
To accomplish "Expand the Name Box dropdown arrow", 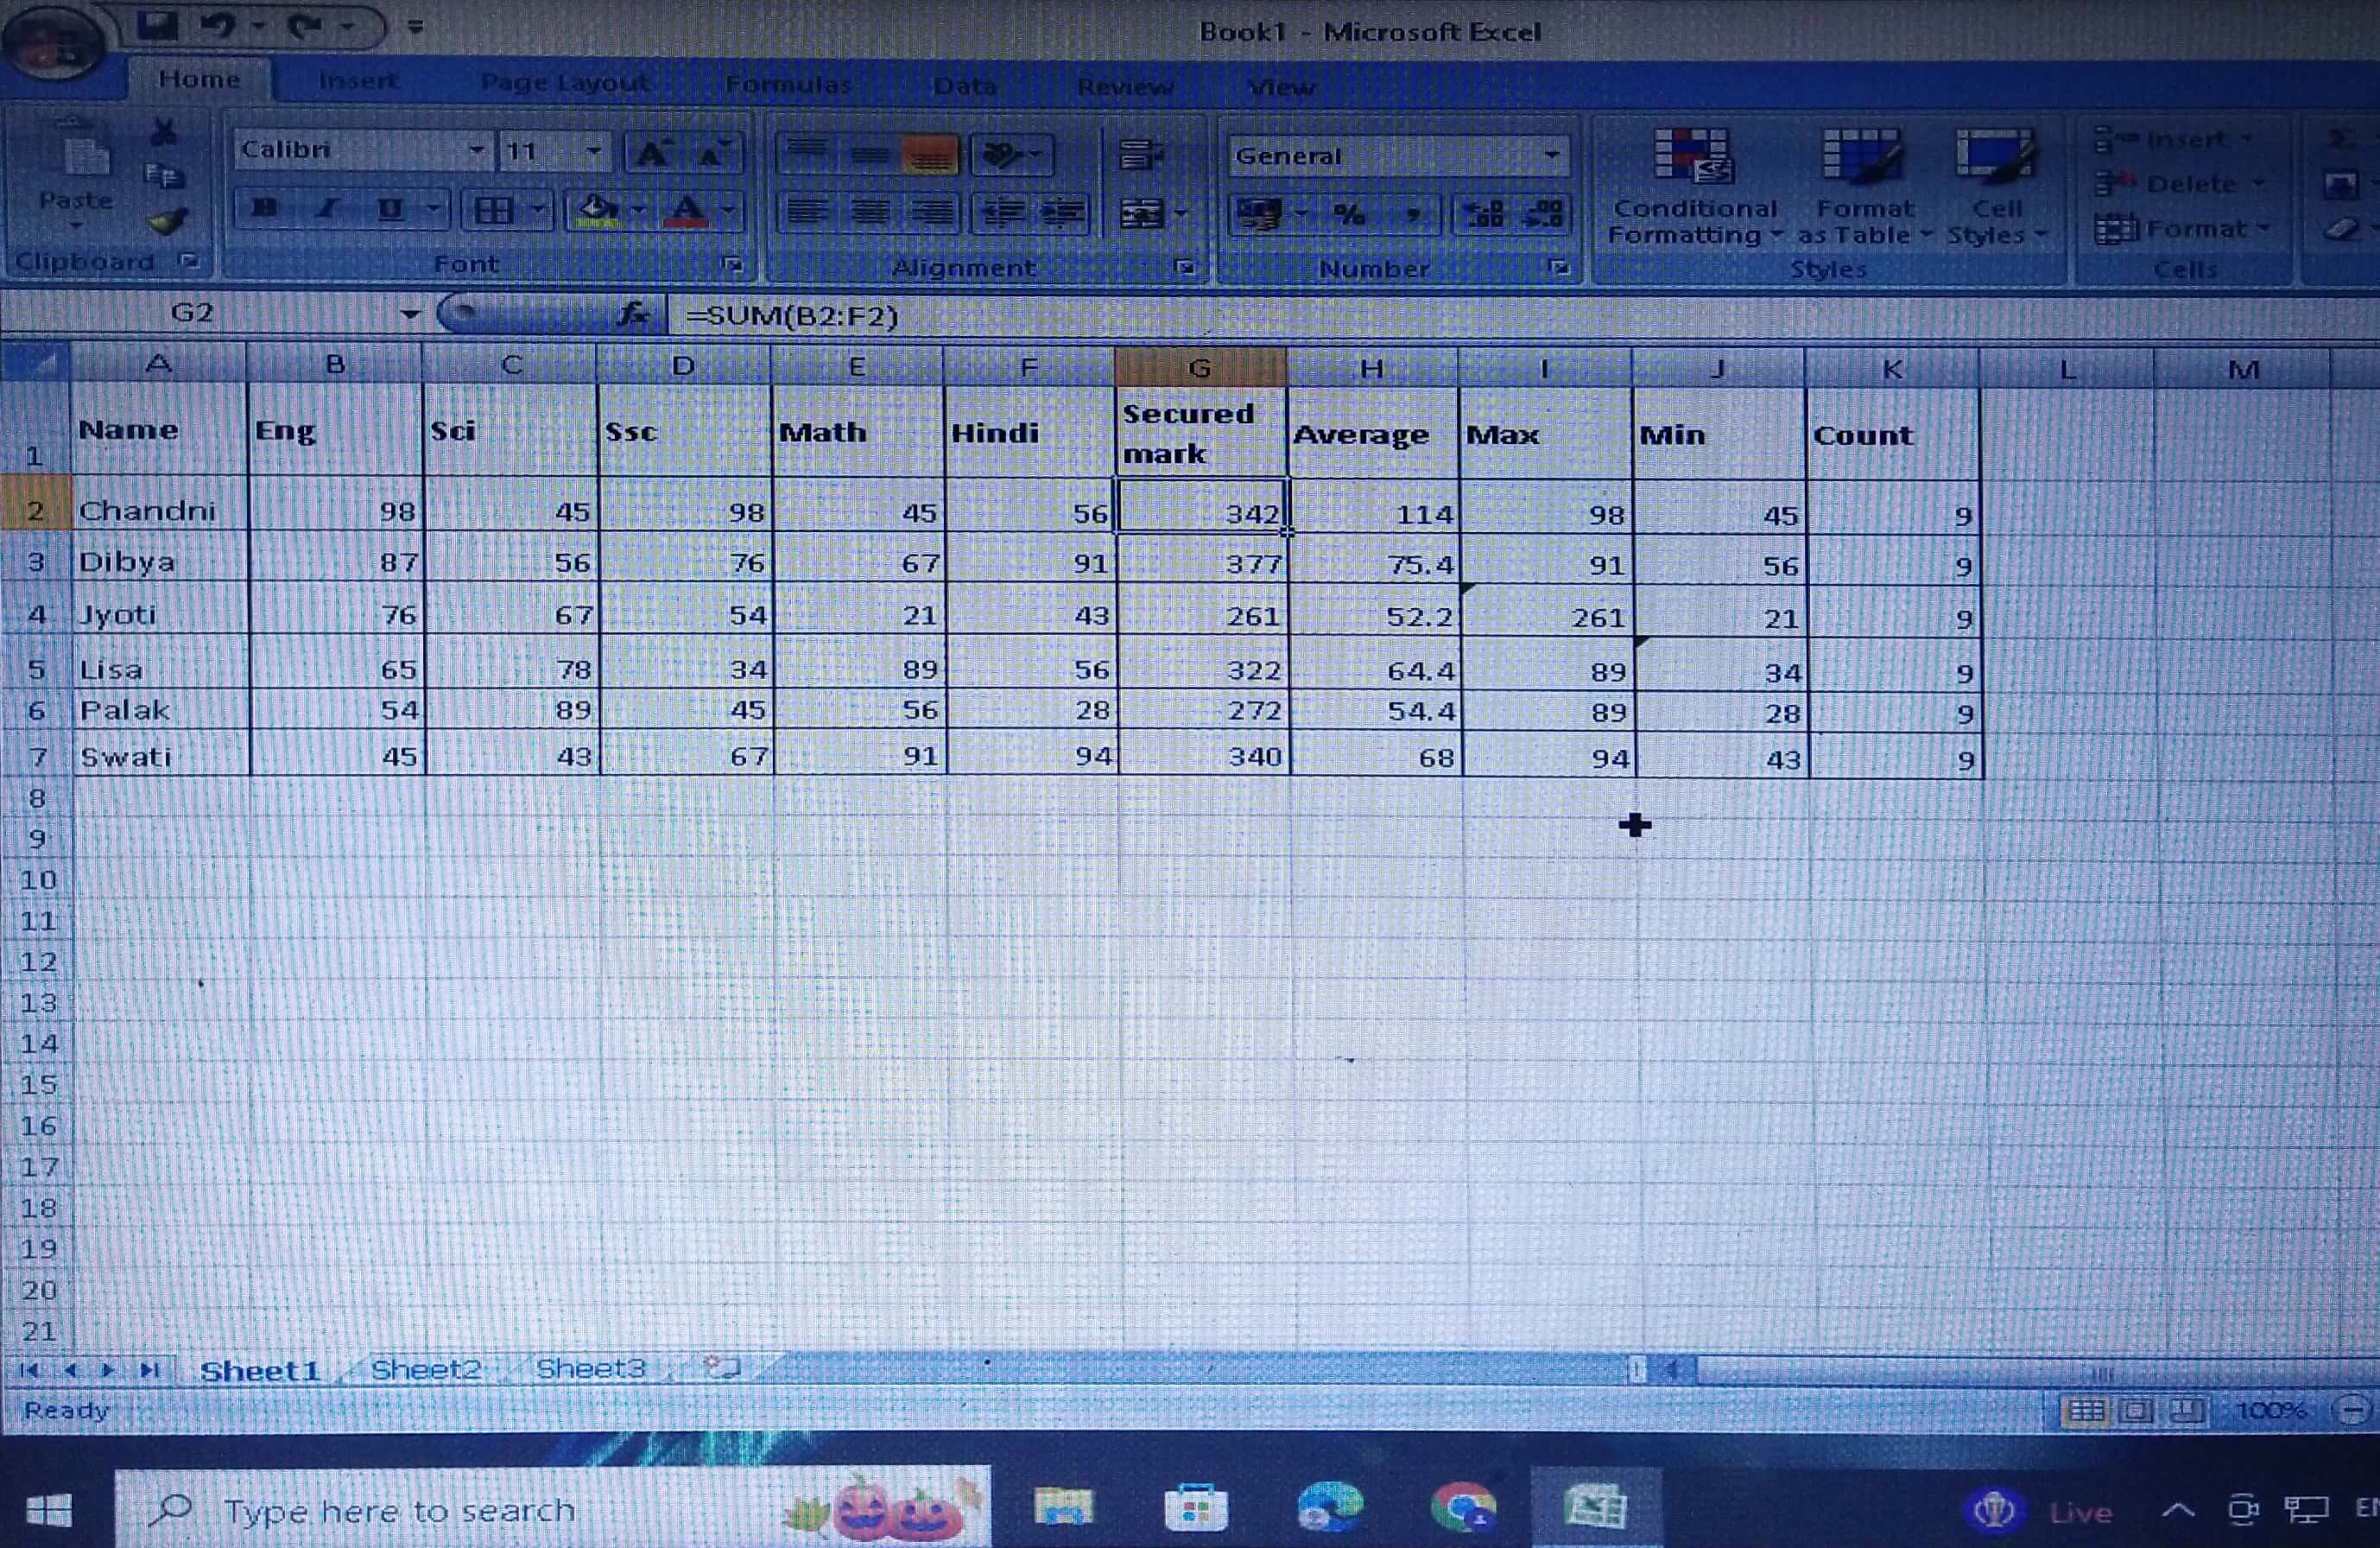I will coord(410,314).
